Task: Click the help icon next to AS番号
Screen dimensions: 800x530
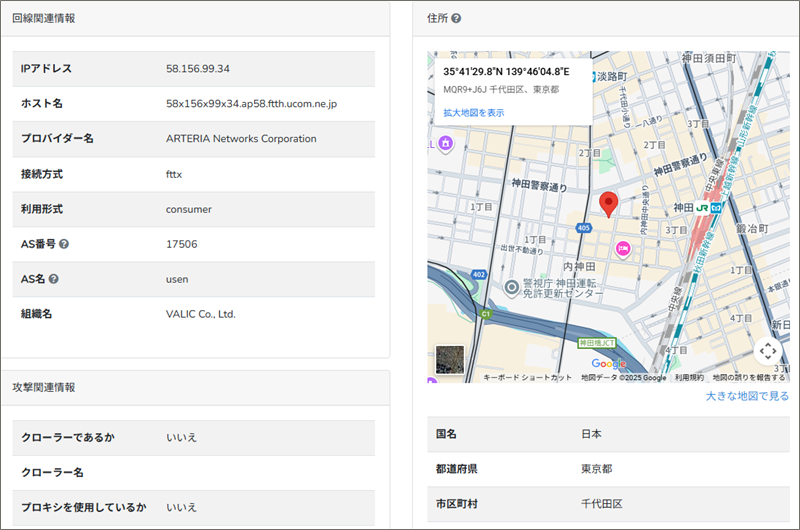Action: tap(64, 244)
